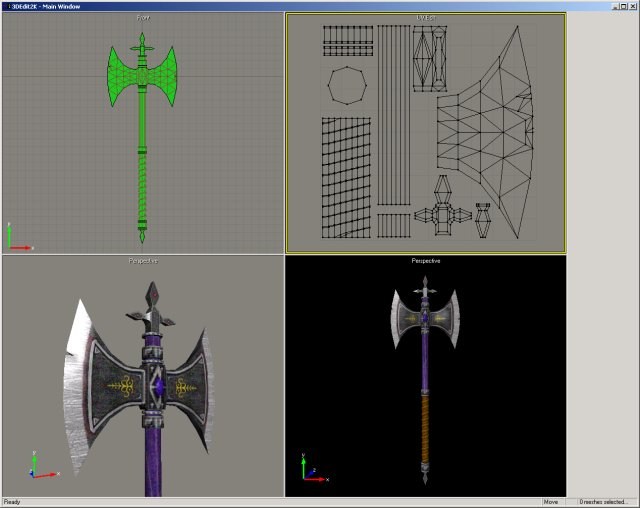Click the Perspective label of the black viewport

coord(426,261)
